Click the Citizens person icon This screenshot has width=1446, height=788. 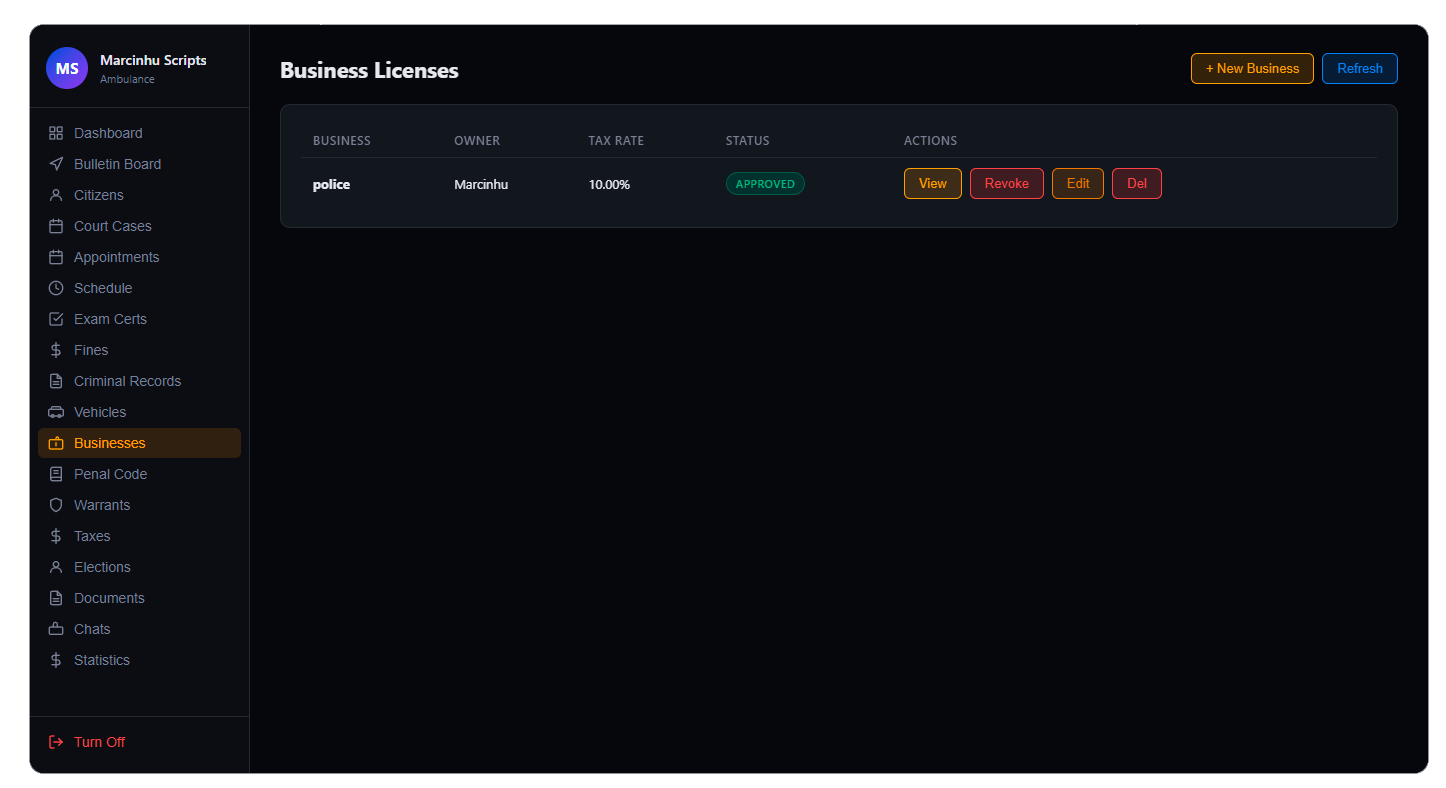point(56,195)
